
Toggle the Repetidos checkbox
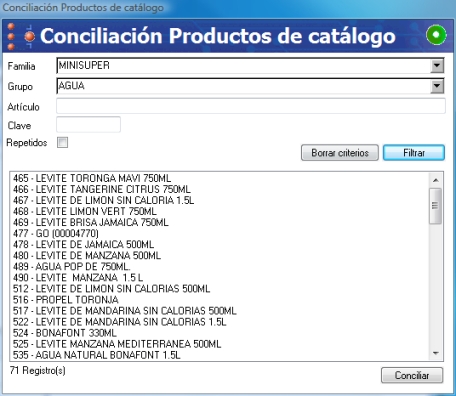(x=62, y=142)
